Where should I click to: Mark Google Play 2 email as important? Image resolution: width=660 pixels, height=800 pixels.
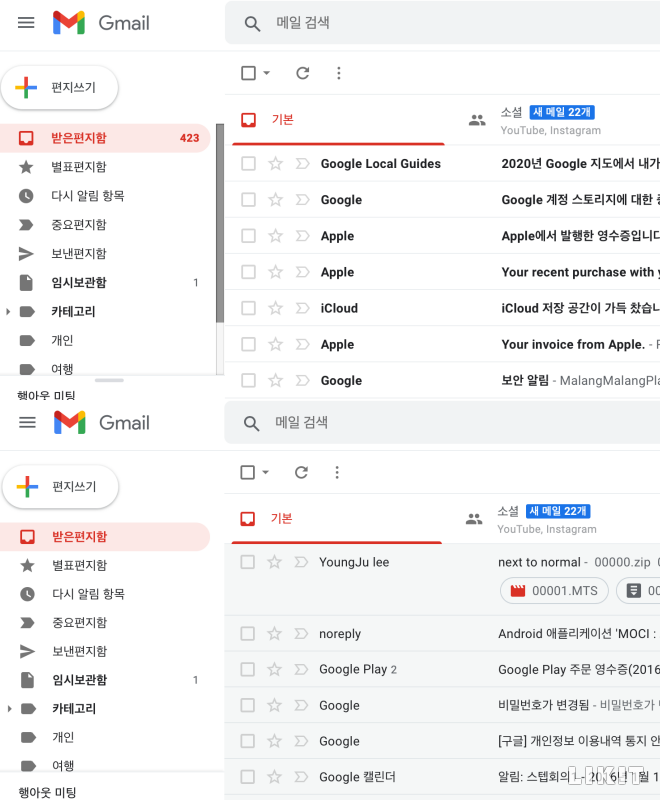click(301, 669)
